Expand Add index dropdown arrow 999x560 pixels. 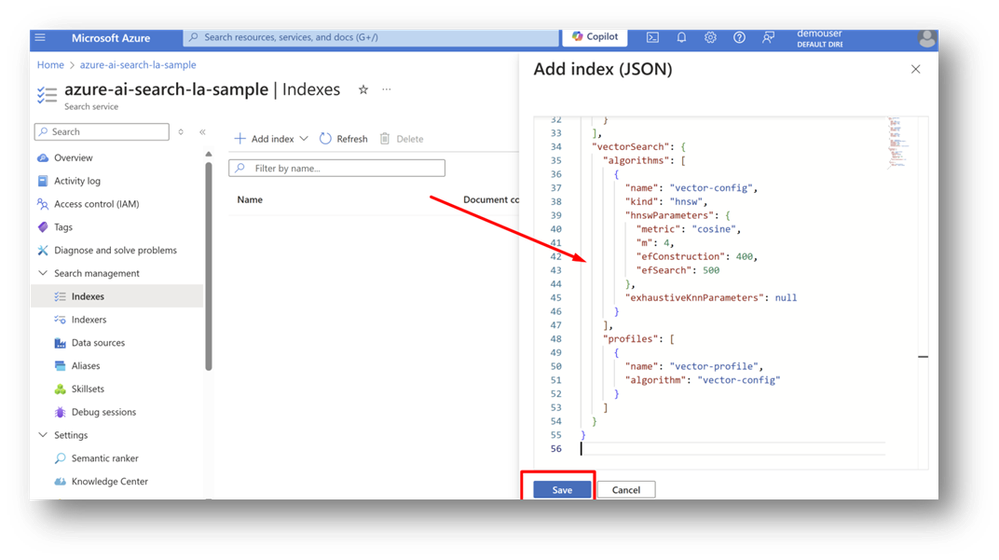[304, 139]
